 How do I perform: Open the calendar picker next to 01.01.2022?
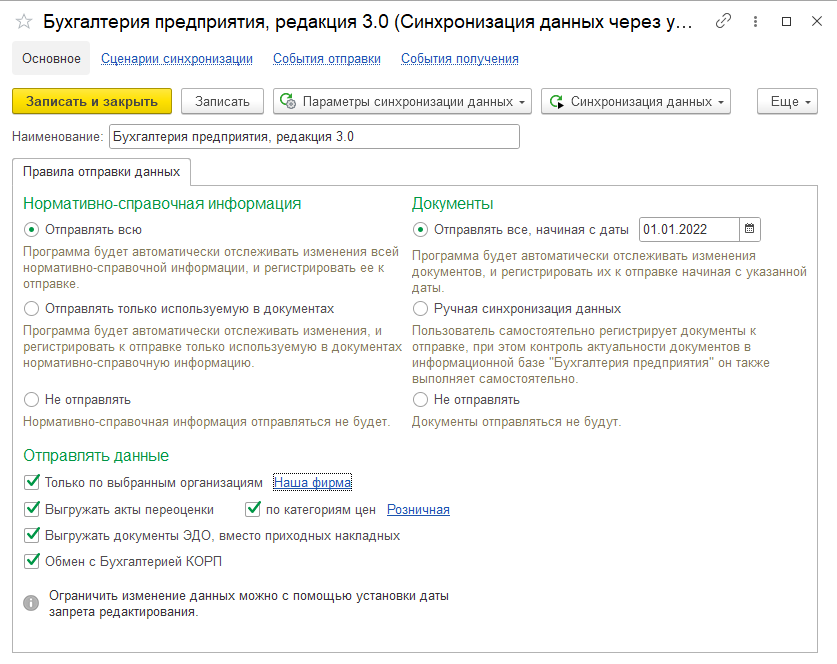(x=749, y=229)
